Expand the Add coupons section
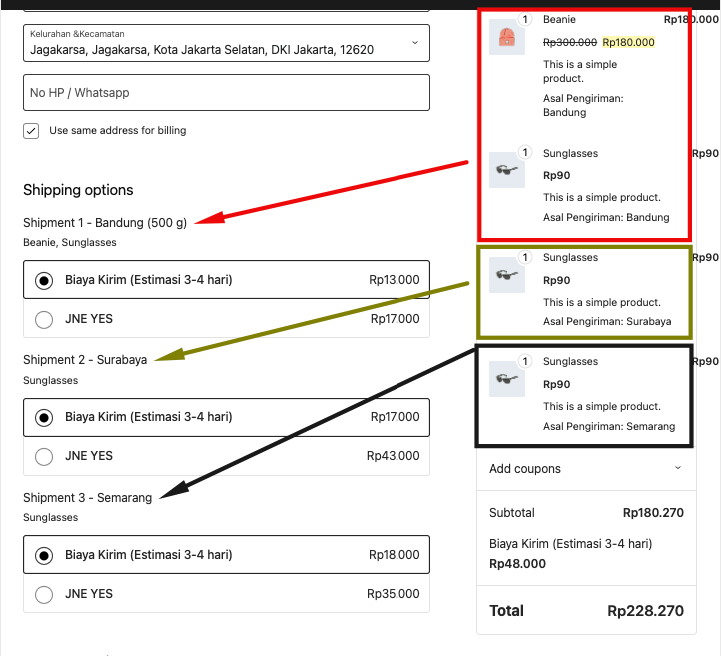 (526, 469)
